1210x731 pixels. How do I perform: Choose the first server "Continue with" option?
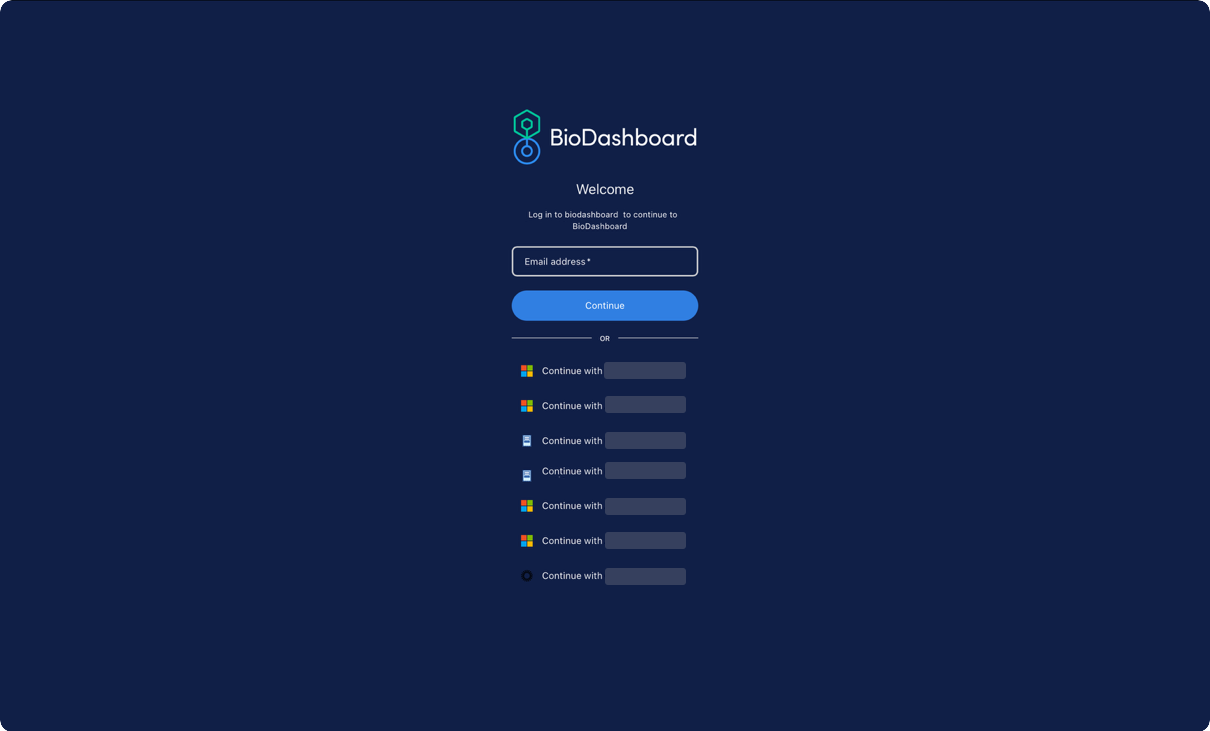click(x=605, y=441)
